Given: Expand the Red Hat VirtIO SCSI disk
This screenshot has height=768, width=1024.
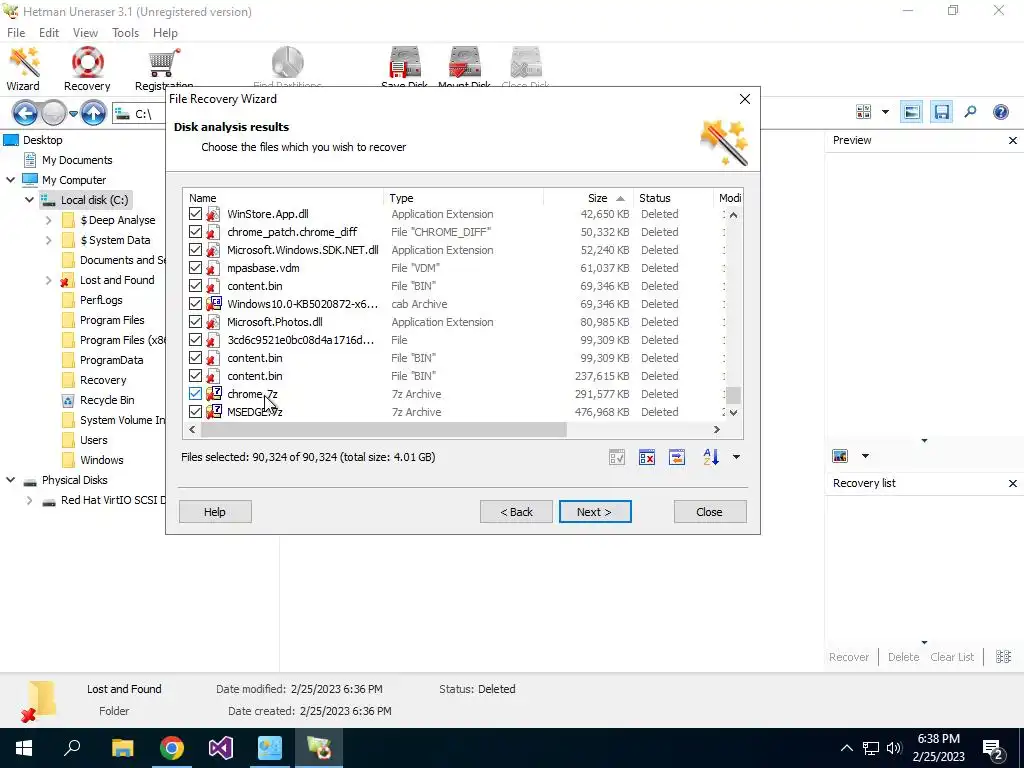Looking at the screenshot, I should coord(29,500).
